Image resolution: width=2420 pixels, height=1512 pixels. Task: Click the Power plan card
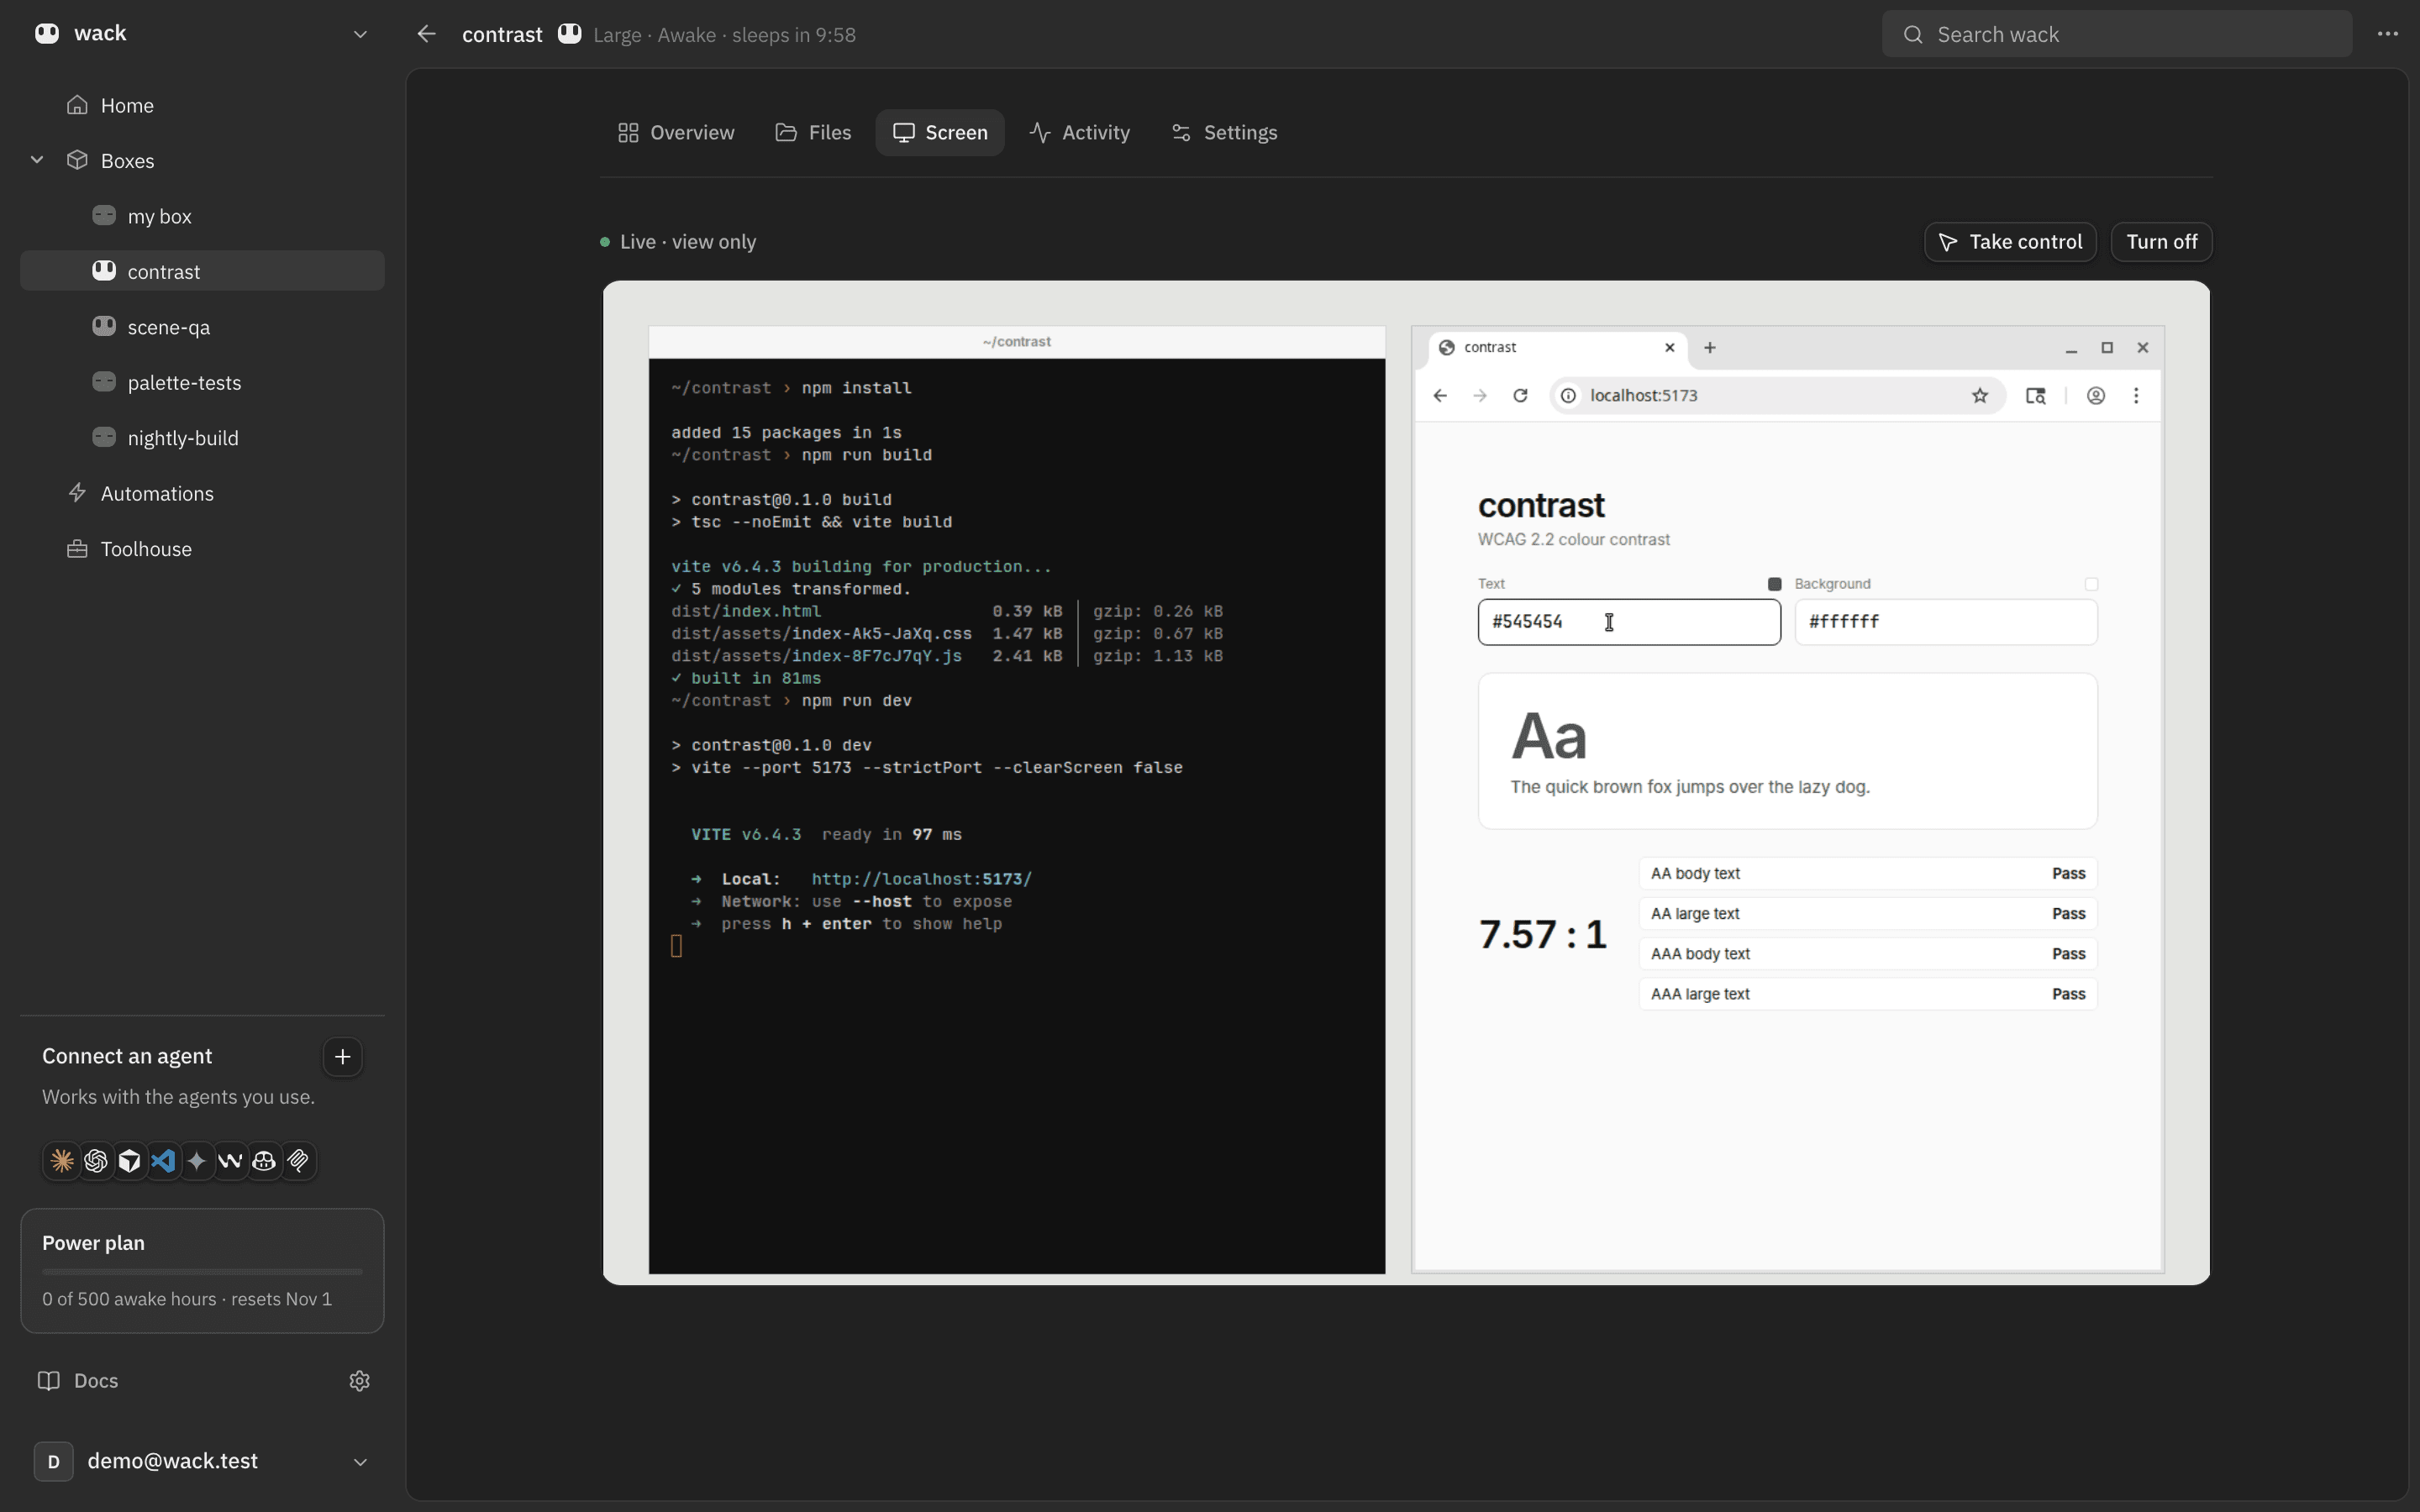coord(202,1271)
